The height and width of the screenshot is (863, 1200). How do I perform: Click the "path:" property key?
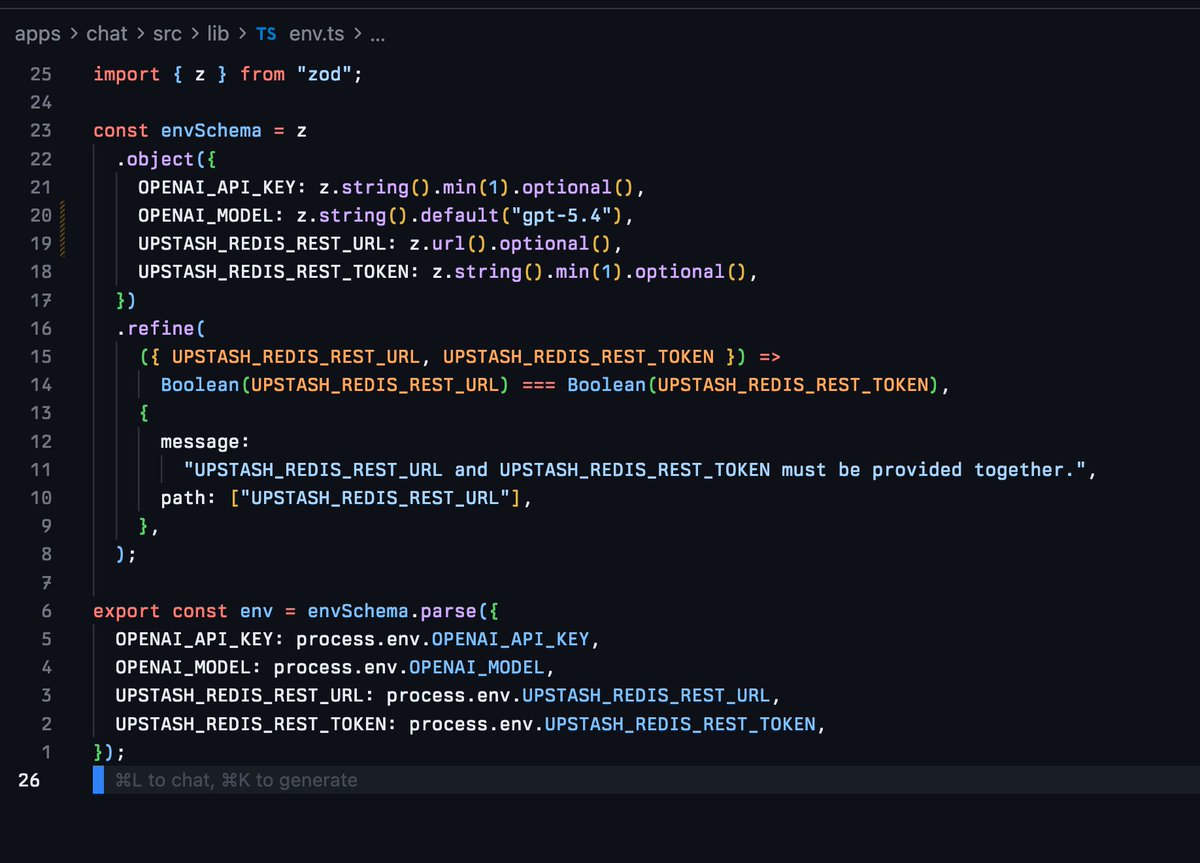(x=188, y=498)
